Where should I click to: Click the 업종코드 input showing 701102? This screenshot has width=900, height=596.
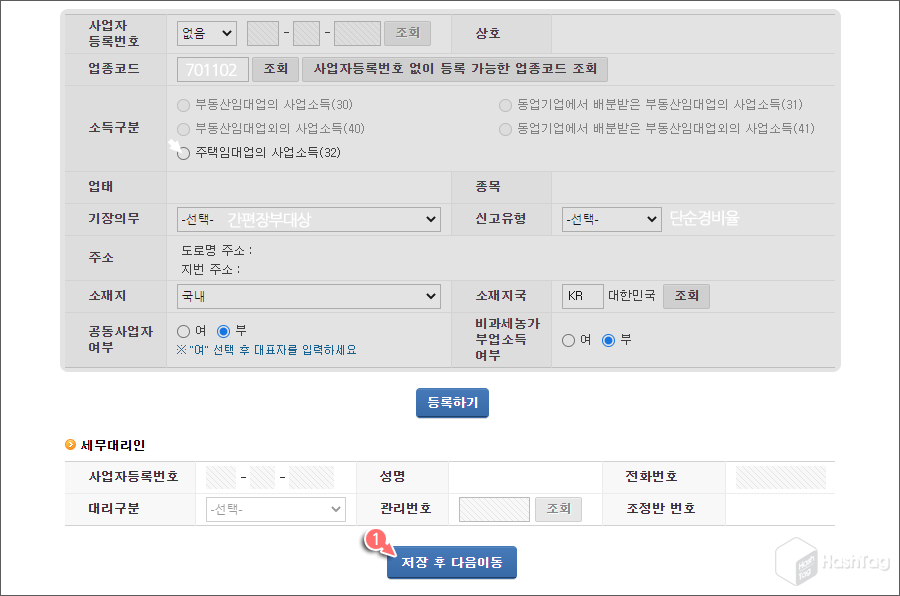point(212,69)
